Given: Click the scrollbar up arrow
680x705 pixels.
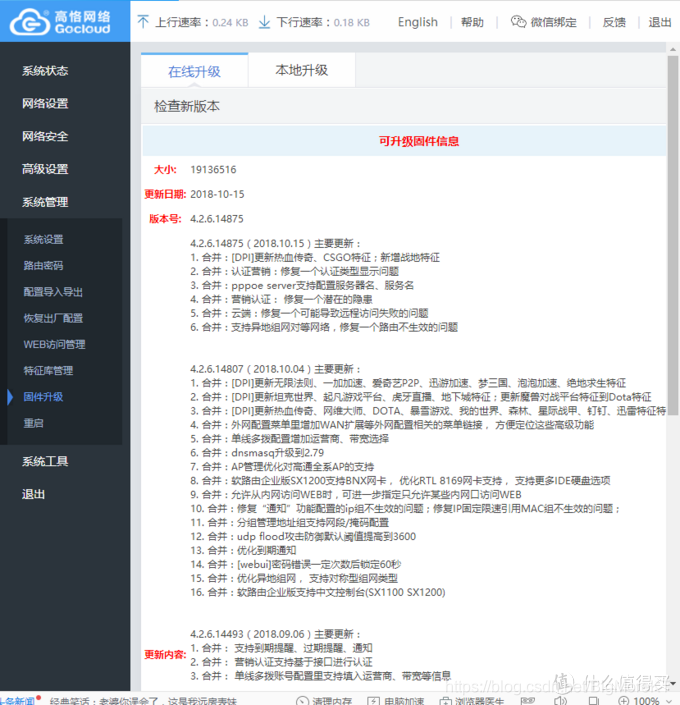Looking at the screenshot, I should click(673, 49).
